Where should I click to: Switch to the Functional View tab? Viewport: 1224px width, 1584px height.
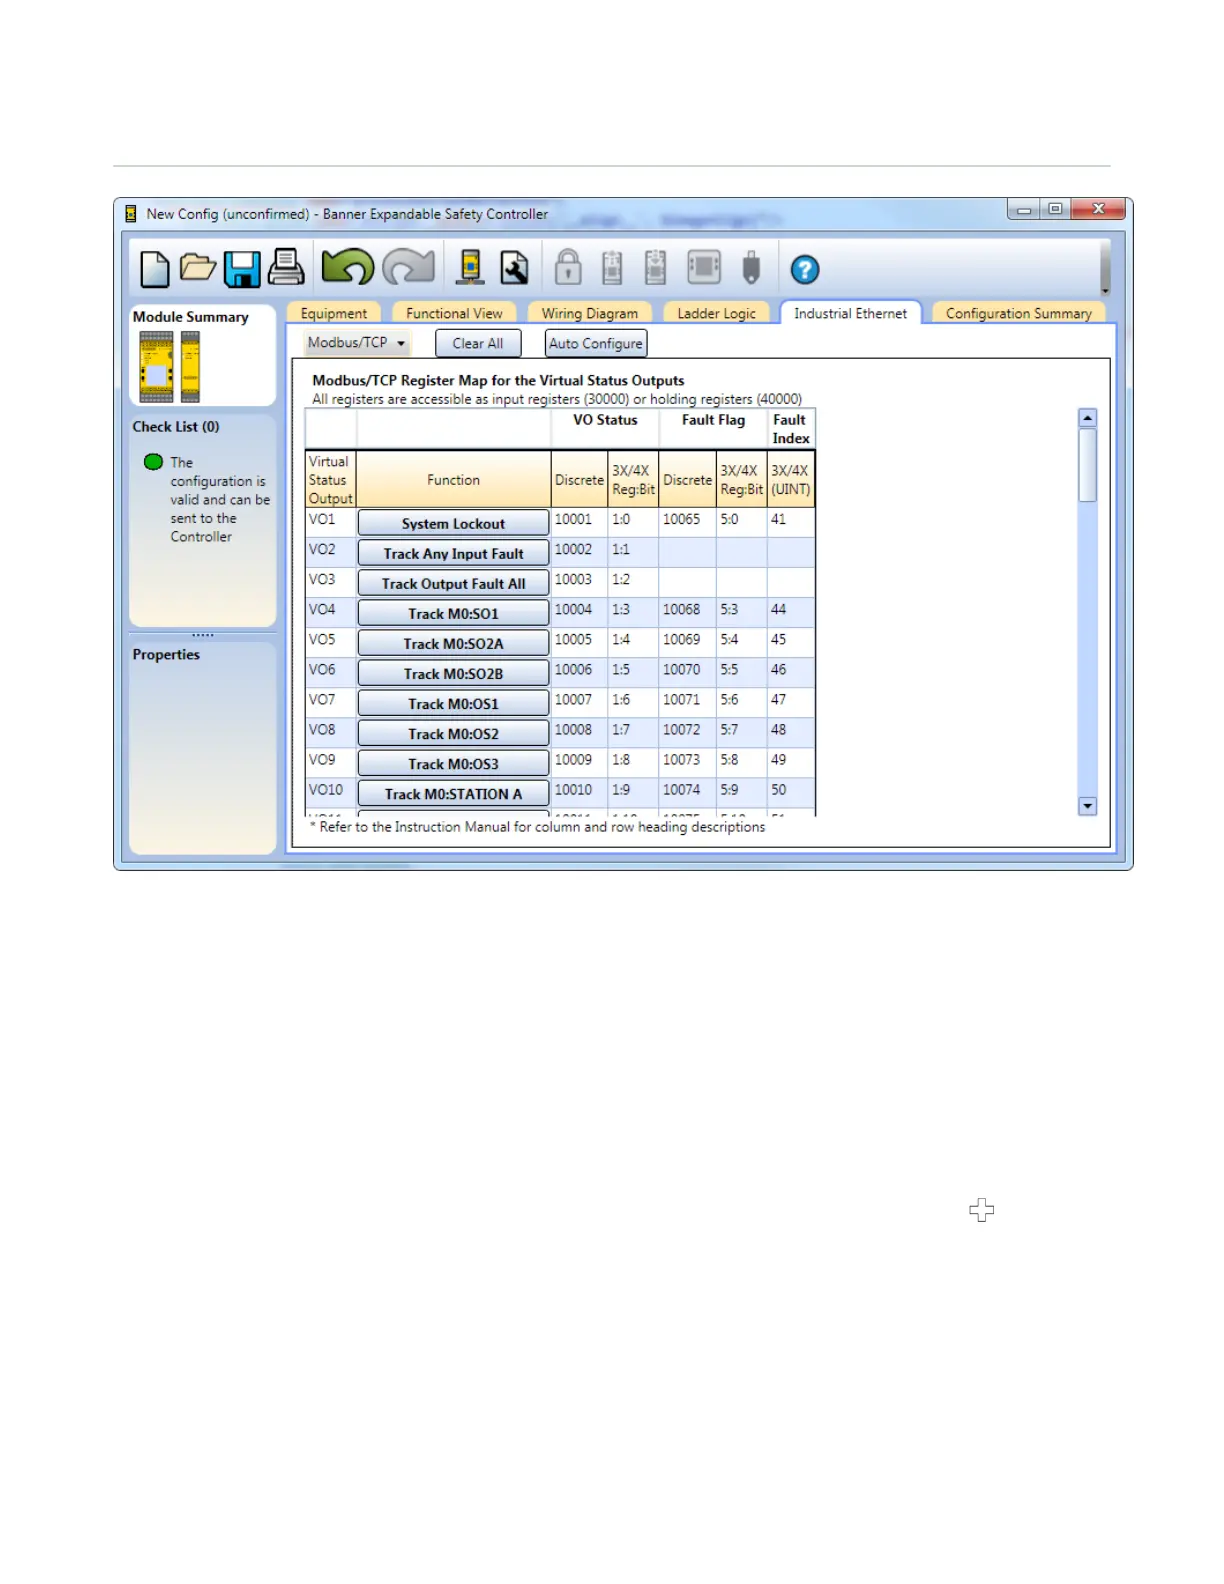(x=454, y=313)
